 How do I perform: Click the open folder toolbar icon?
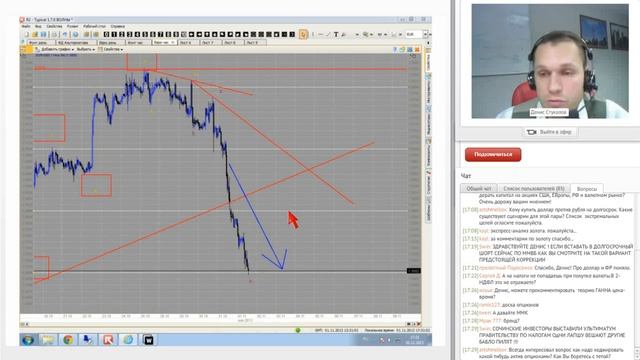tap(35, 35)
